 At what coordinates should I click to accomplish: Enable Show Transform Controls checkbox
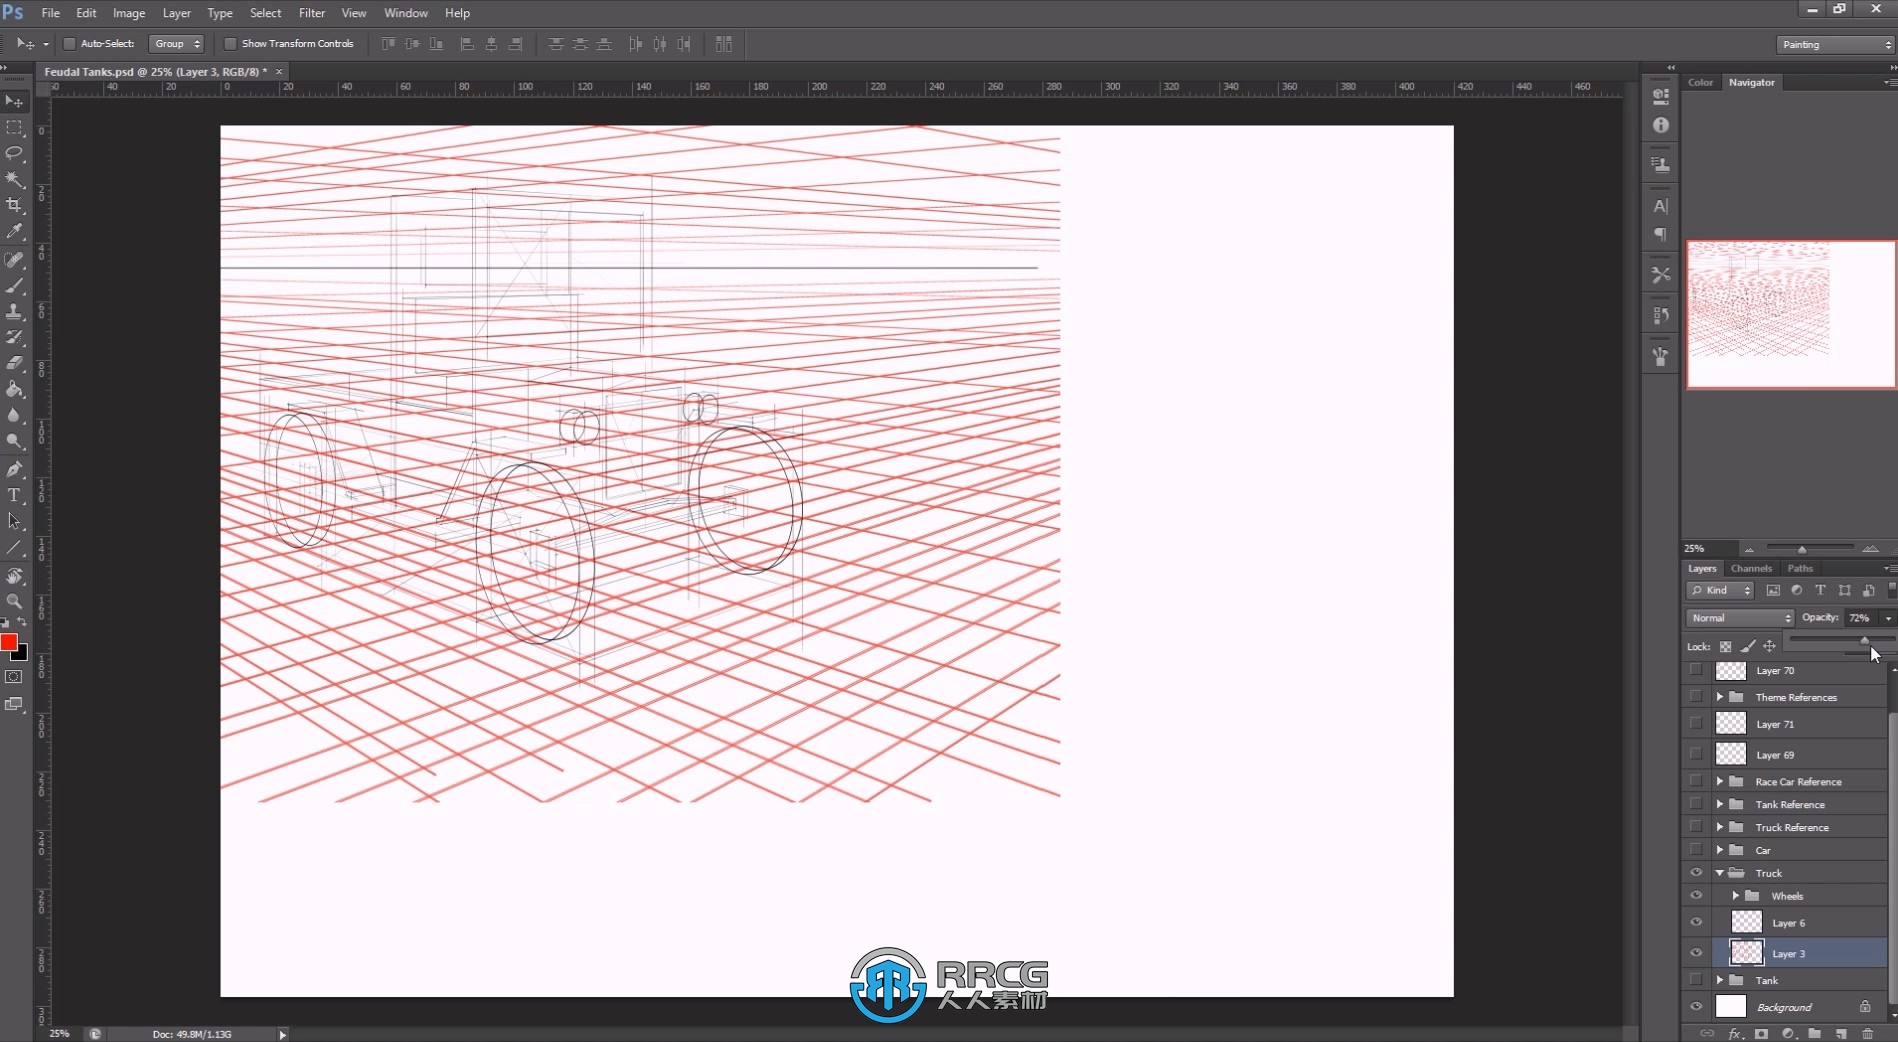coord(230,44)
